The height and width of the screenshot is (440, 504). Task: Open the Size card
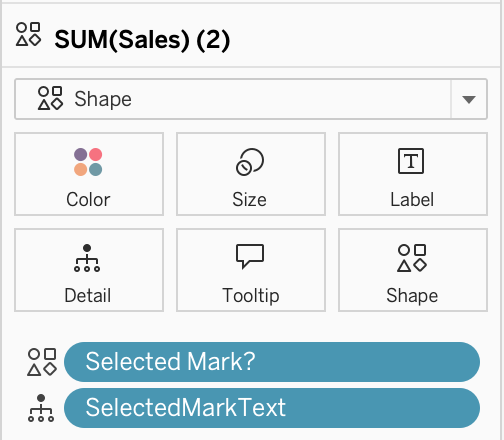click(251, 174)
